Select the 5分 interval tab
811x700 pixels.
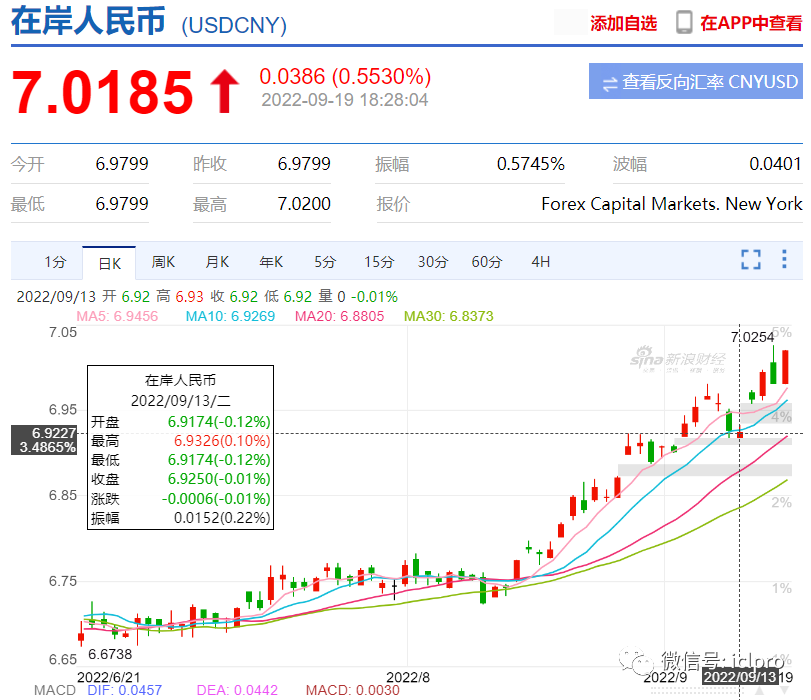325,262
